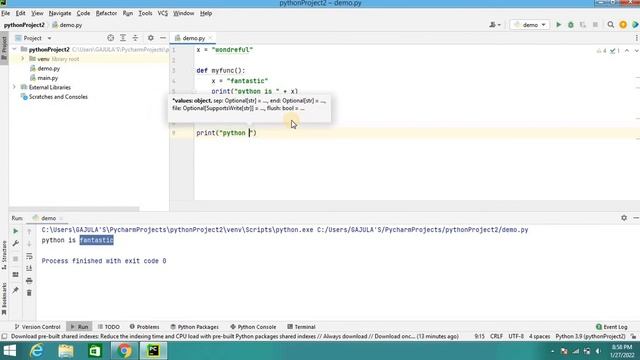Open the Version Control tool window
640x360 pixels.
(x=38, y=327)
